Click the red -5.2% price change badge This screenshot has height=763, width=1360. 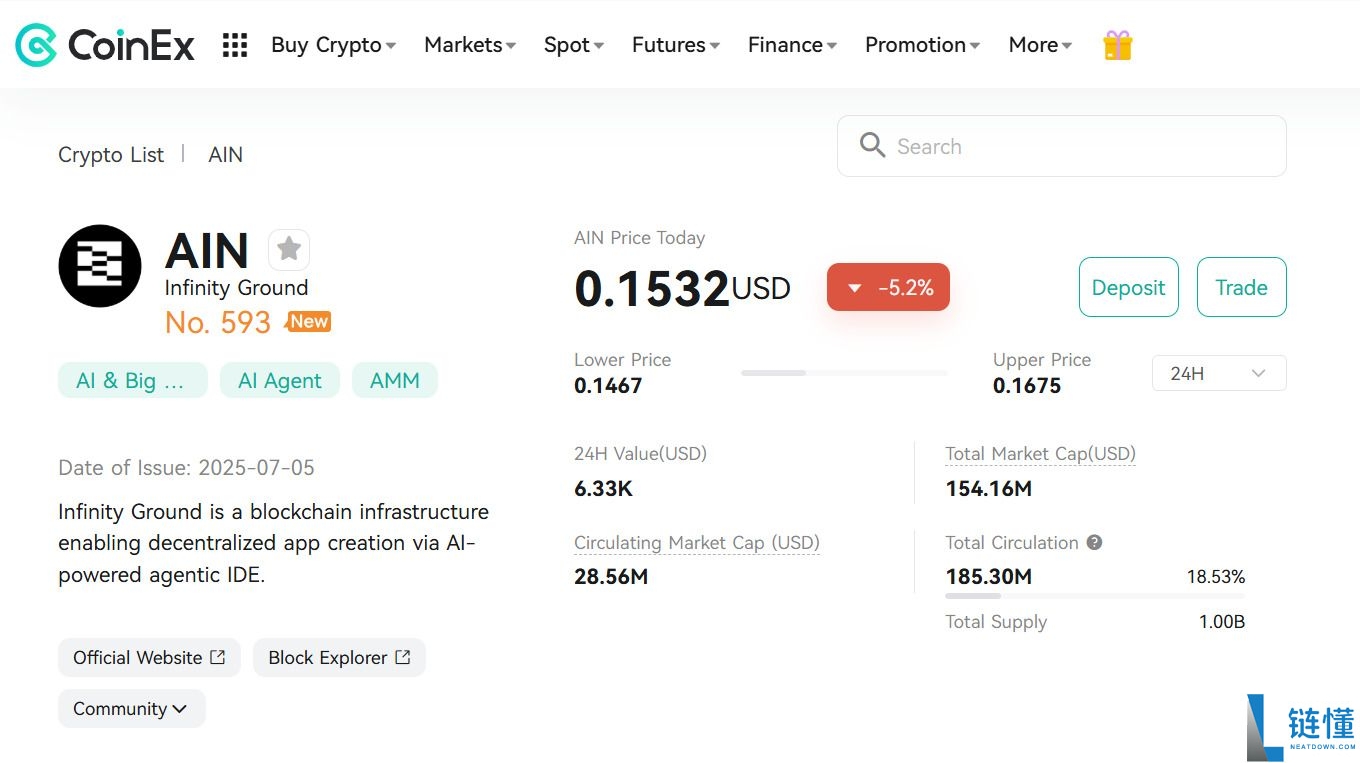[888, 288]
